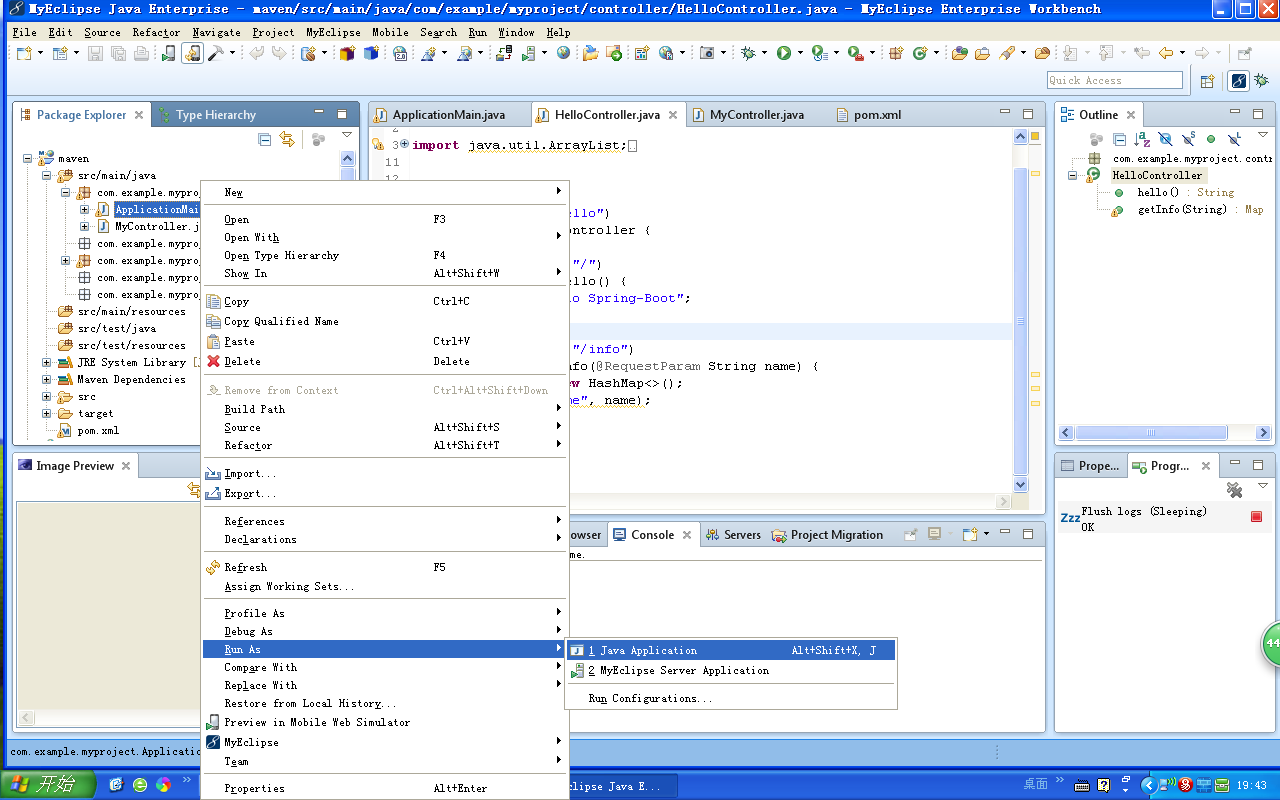Click the Outline horizontal scrollbar
This screenshot has height=800, width=1280.
coord(1150,433)
